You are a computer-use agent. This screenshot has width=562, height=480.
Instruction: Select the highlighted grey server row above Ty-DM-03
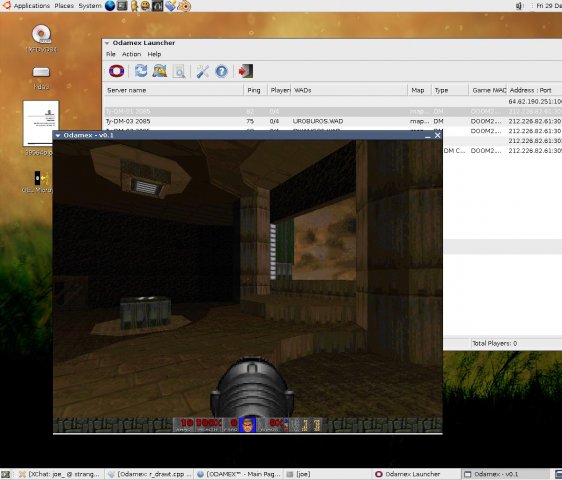tap(332, 111)
